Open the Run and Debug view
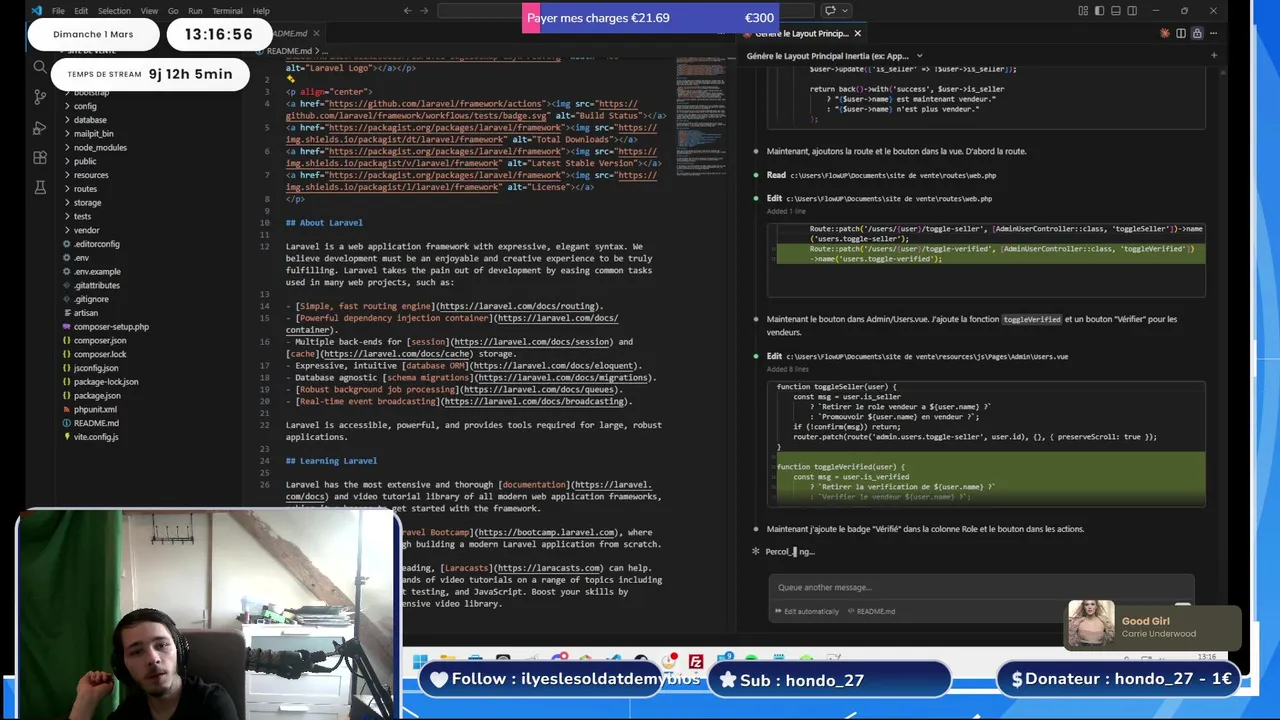 (x=40, y=128)
